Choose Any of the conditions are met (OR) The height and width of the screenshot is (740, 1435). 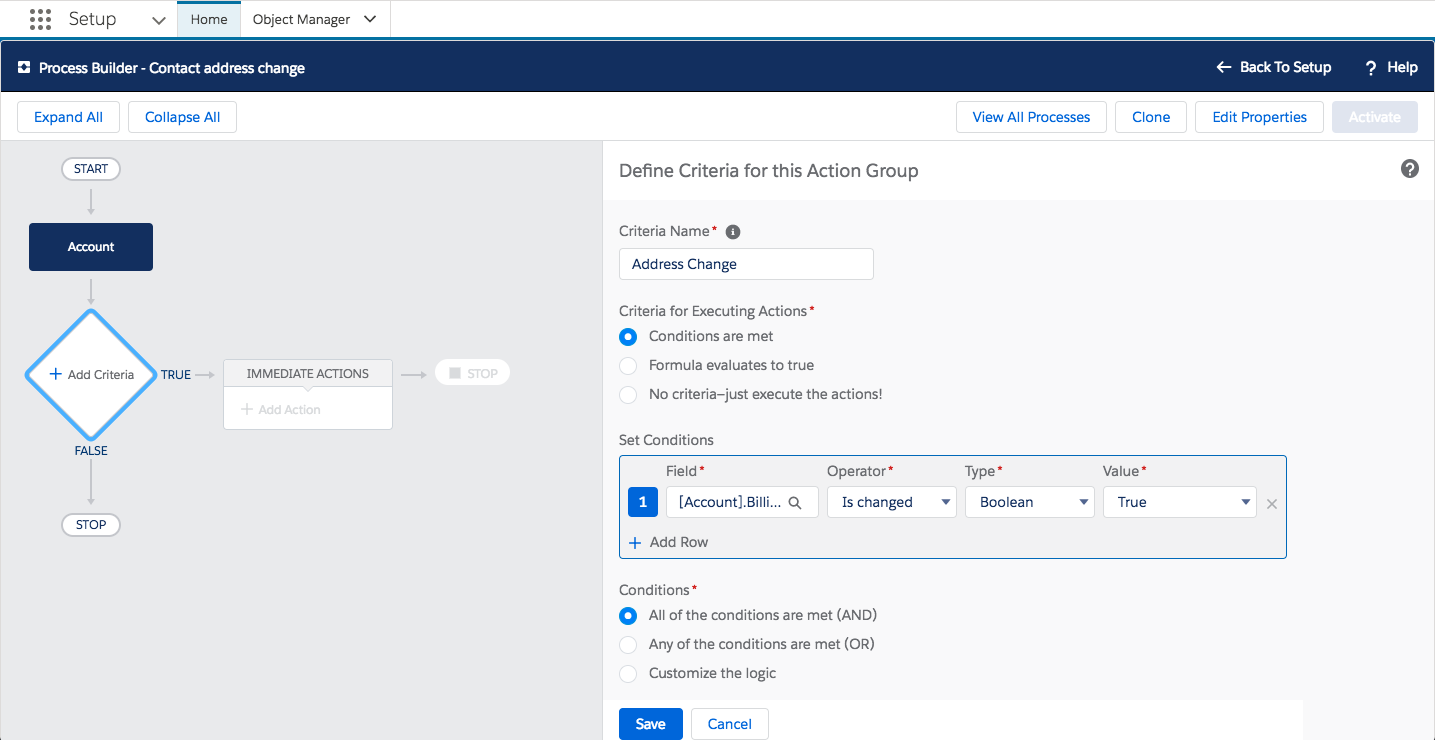628,645
